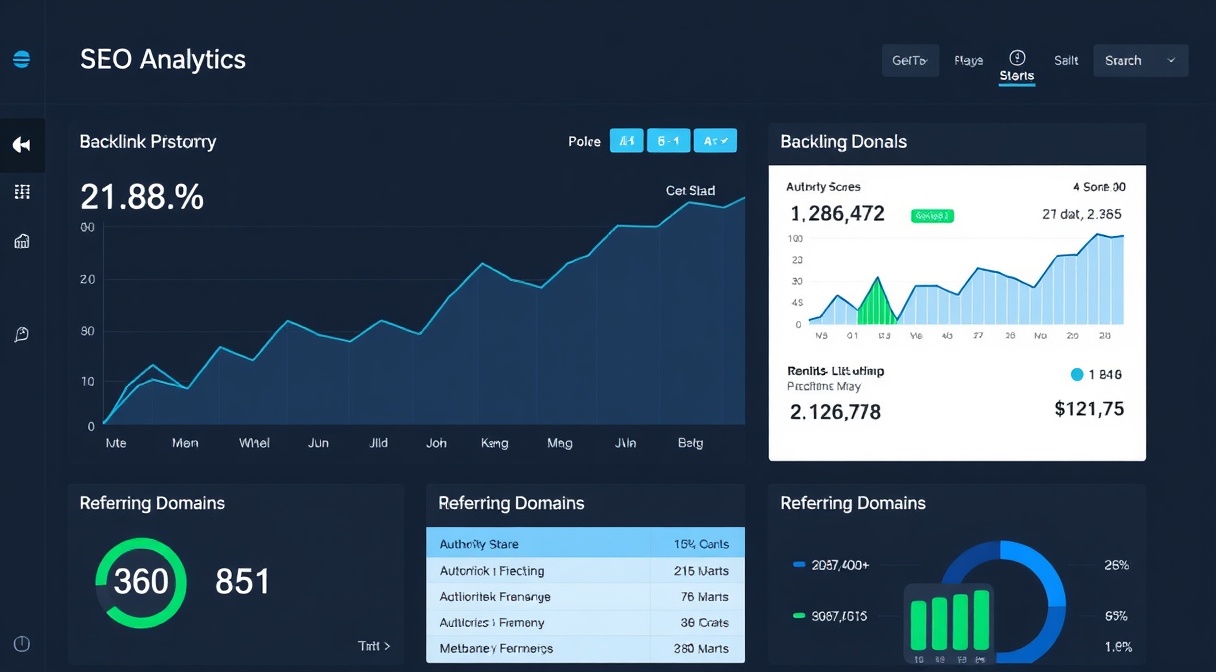Click the 1,286,472 authority value
1216x672 pixels.
pyautogui.click(x=837, y=213)
